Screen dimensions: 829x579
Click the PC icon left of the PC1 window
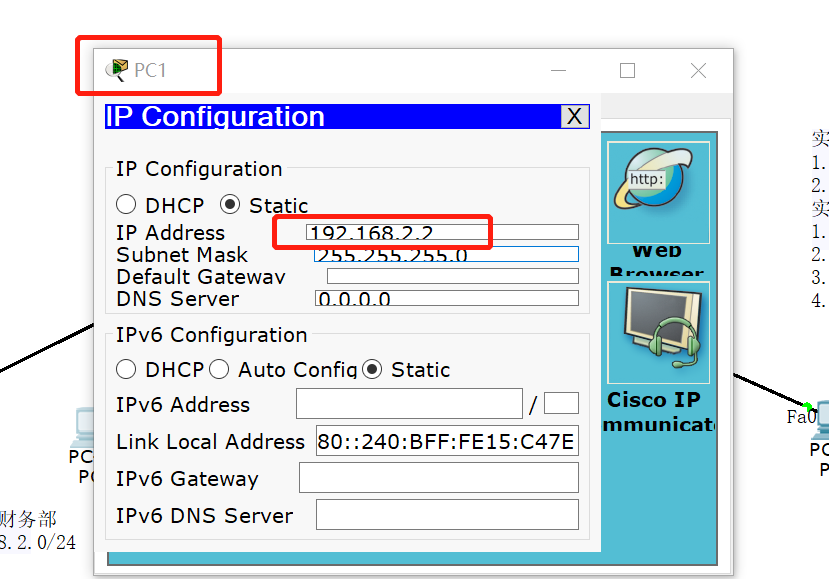tap(84, 427)
